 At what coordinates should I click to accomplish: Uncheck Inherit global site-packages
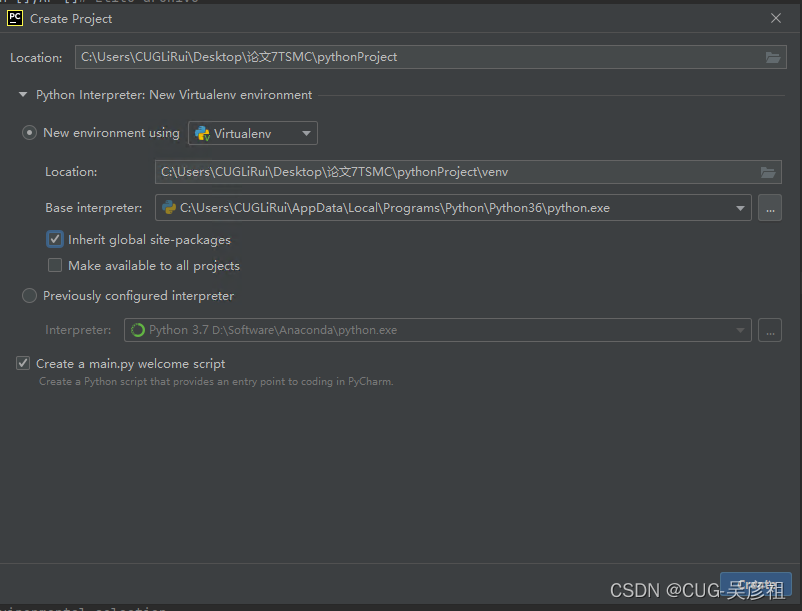[x=55, y=239]
